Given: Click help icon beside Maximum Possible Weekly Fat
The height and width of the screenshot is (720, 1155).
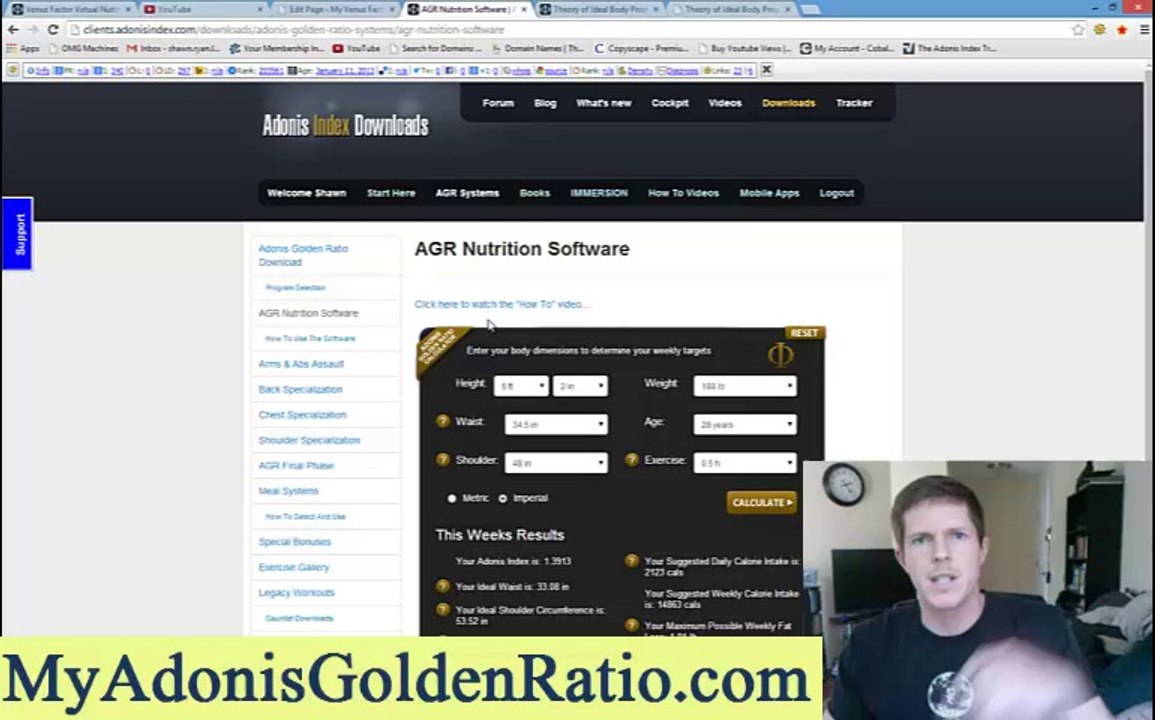Looking at the screenshot, I should (631, 626).
